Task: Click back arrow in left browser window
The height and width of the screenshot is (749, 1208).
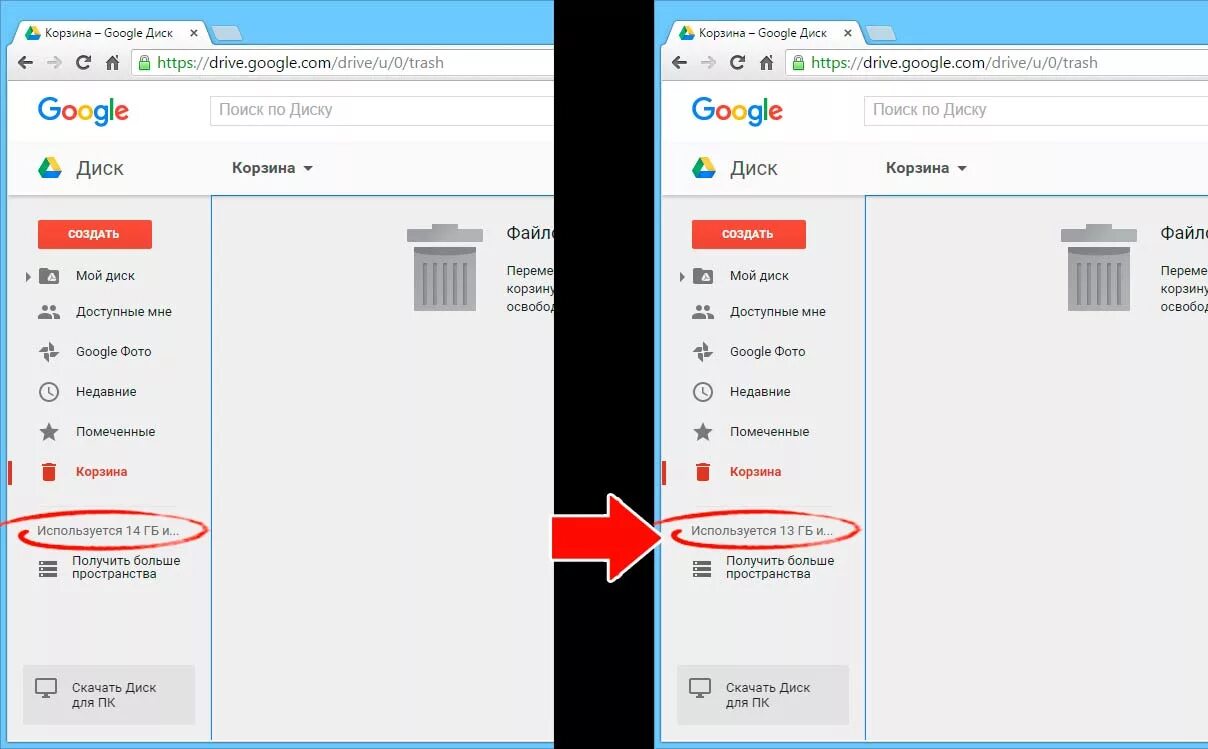Action: (x=26, y=62)
